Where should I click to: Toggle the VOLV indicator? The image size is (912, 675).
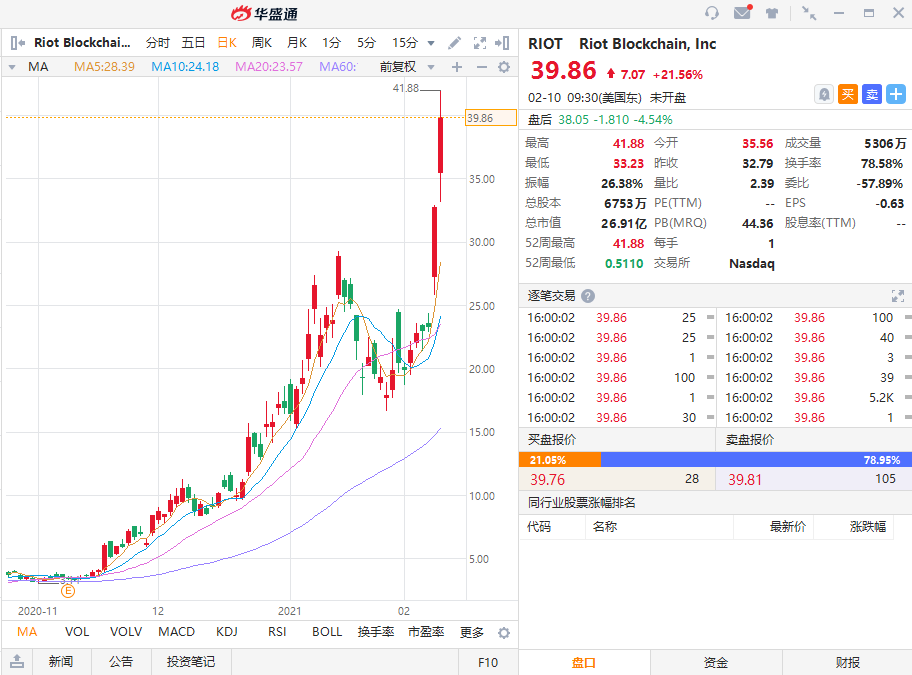click(x=126, y=632)
